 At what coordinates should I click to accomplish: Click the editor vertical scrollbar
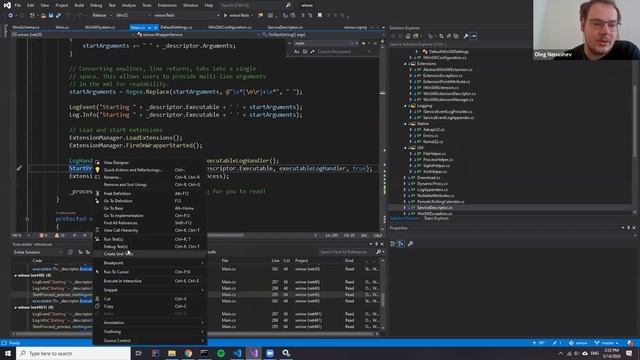point(383,139)
